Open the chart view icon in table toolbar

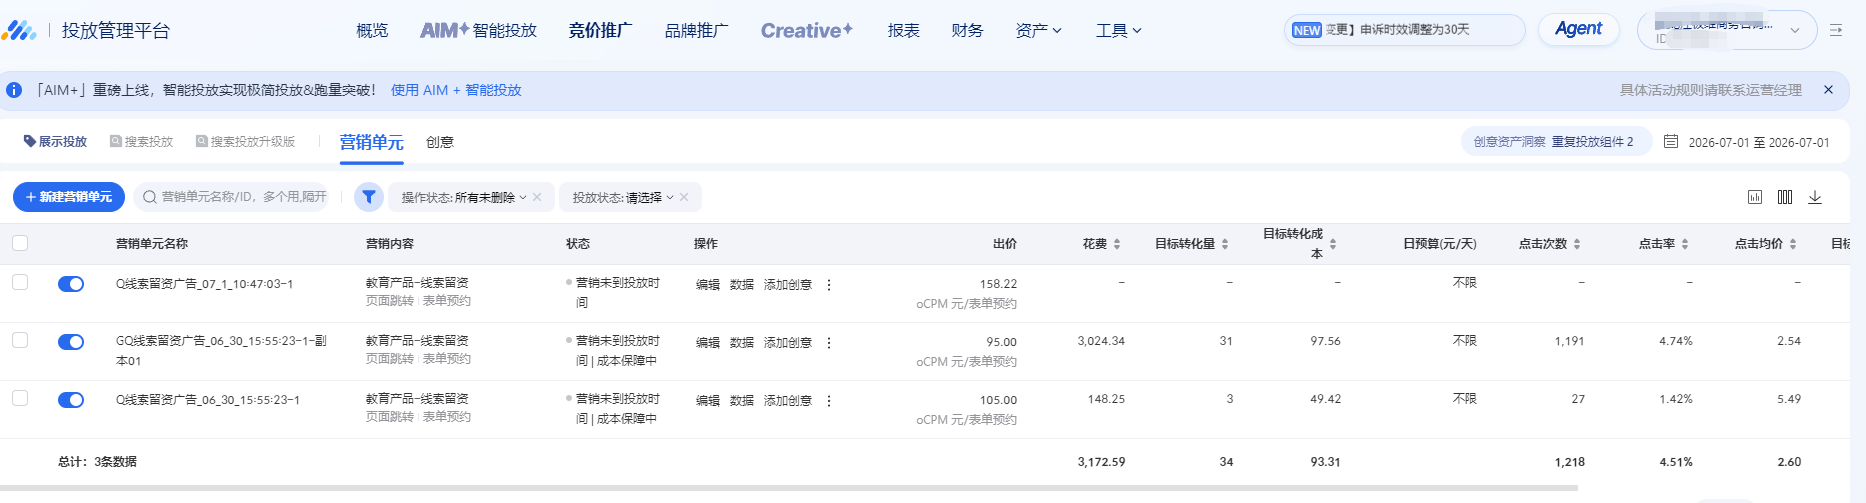click(1755, 197)
